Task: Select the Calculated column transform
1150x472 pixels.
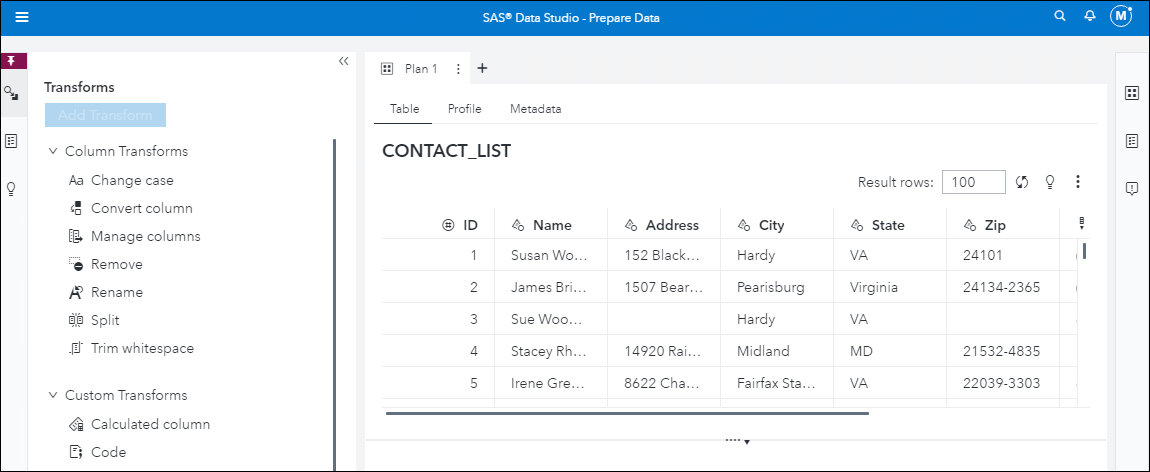Action: coord(150,424)
